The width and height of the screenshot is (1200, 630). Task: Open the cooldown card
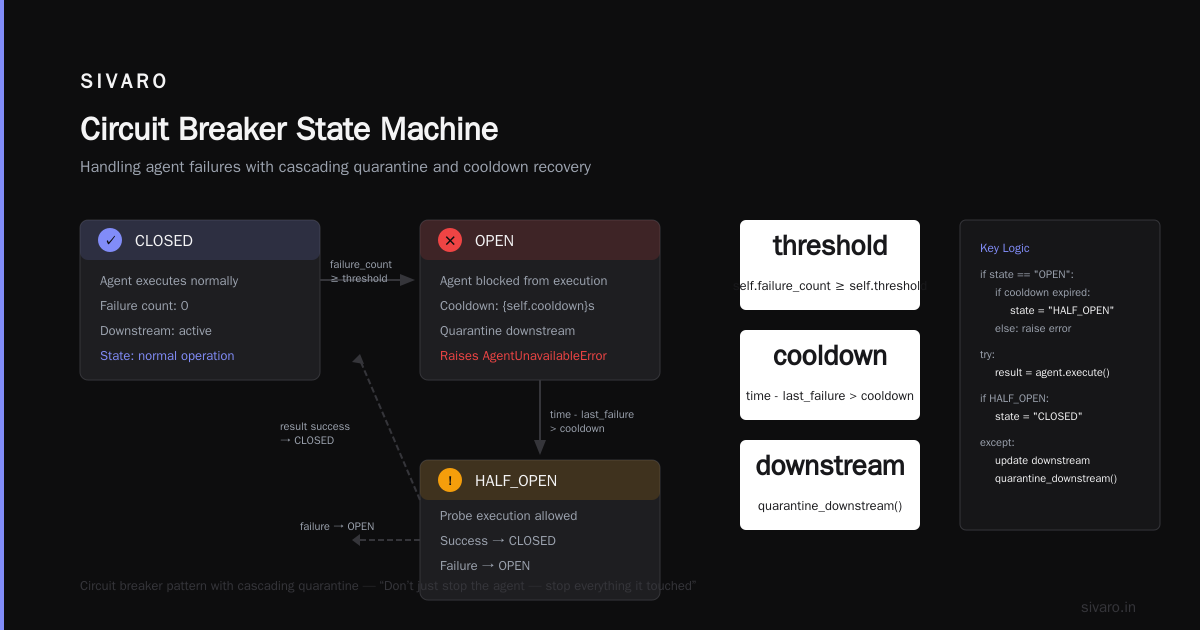pyautogui.click(x=830, y=375)
